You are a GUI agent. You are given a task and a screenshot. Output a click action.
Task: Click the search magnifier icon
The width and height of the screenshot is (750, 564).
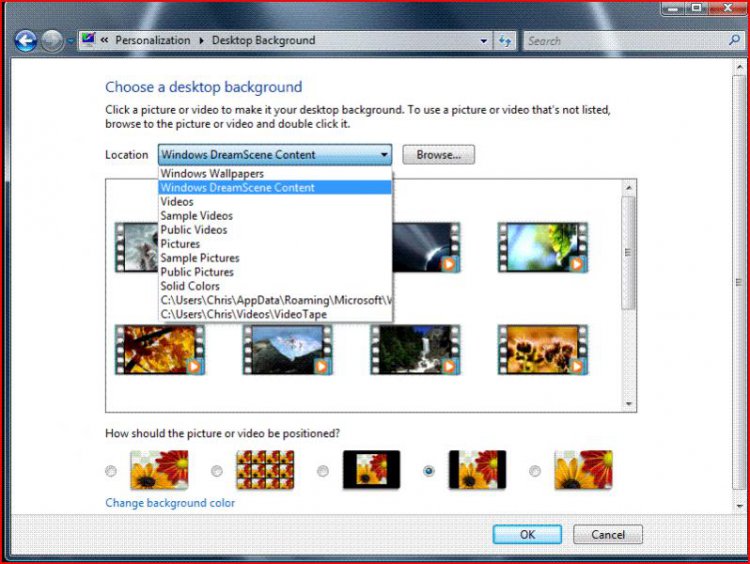pos(734,40)
